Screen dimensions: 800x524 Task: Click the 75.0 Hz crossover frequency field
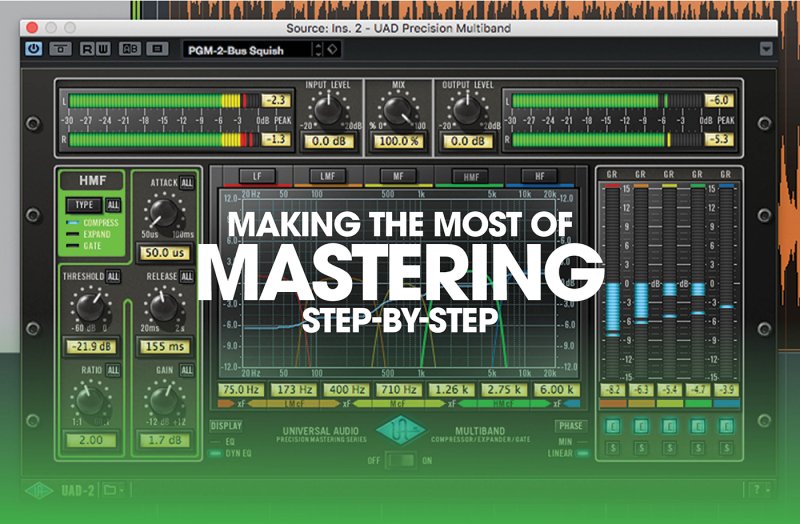pos(241,390)
